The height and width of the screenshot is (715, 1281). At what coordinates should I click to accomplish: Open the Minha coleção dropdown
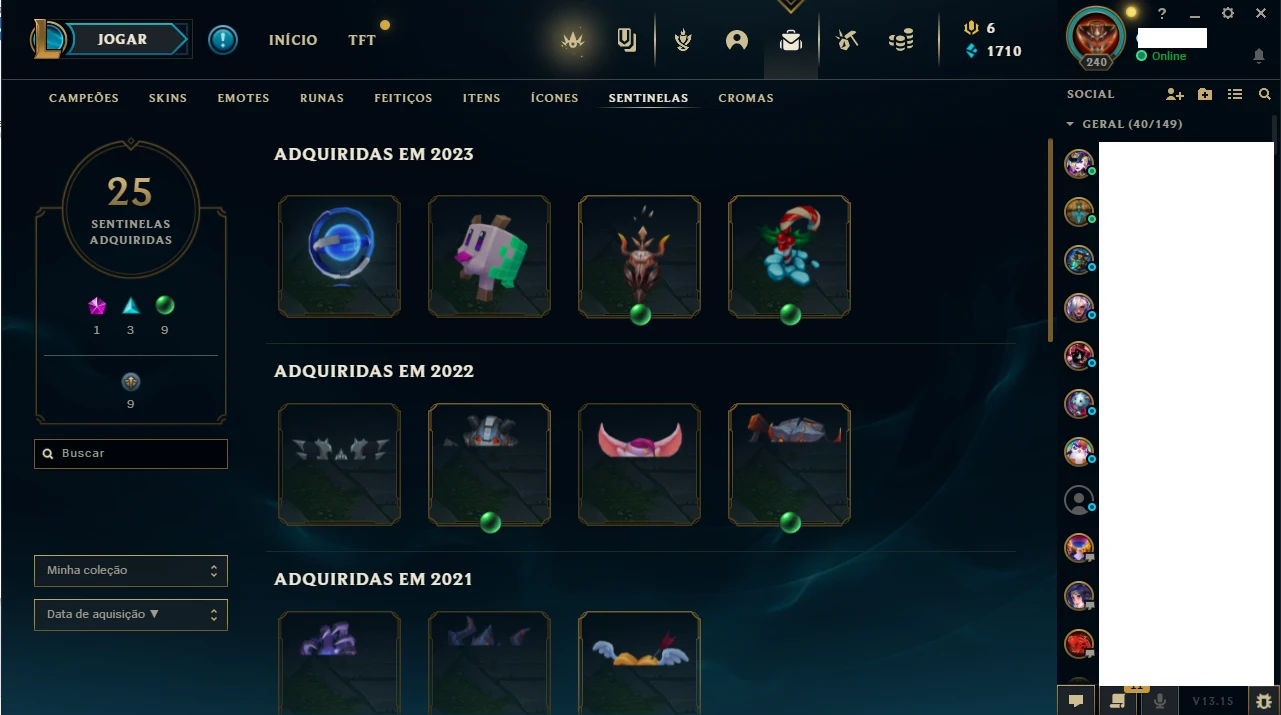pos(131,571)
